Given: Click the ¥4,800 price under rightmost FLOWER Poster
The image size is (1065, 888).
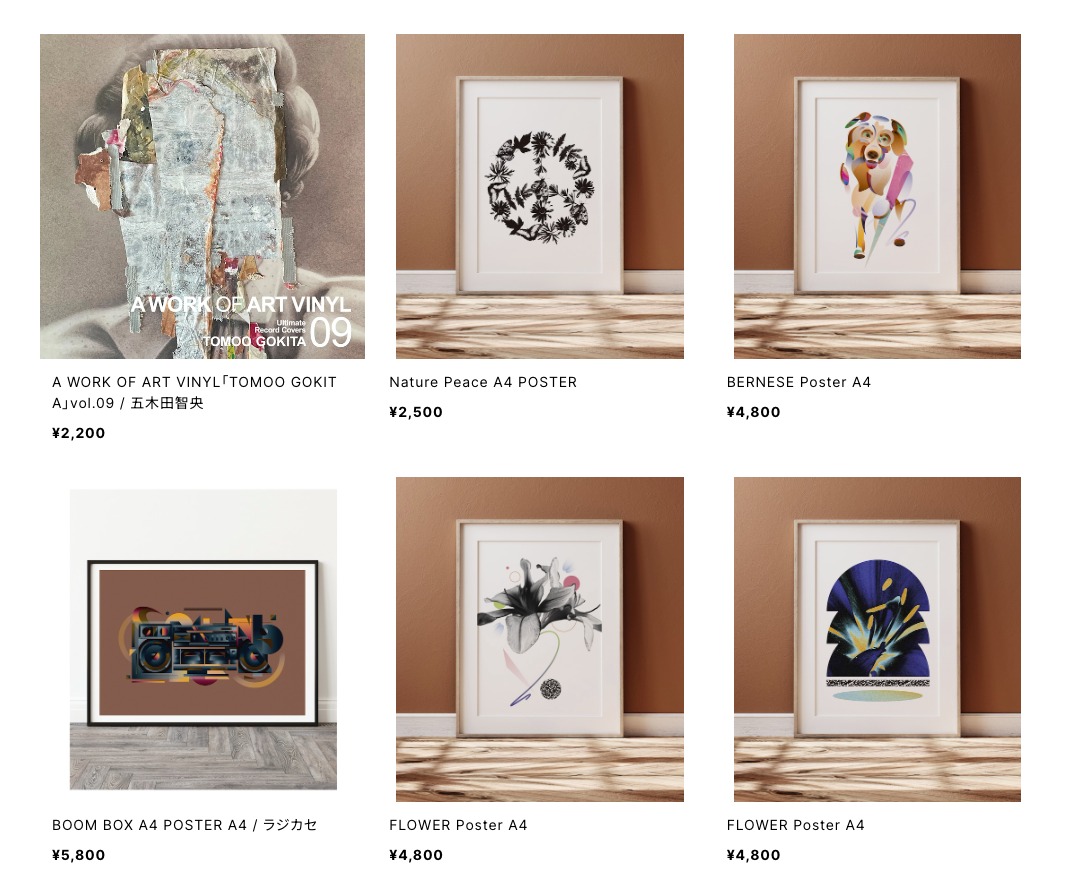Looking at the screenshot, I should pyautogui.click(x=753, y=855).
